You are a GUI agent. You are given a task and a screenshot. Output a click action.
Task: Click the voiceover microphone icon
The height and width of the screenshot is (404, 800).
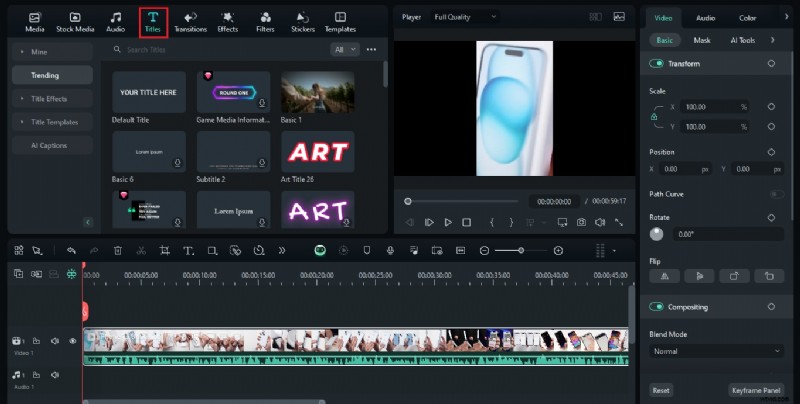389,250
